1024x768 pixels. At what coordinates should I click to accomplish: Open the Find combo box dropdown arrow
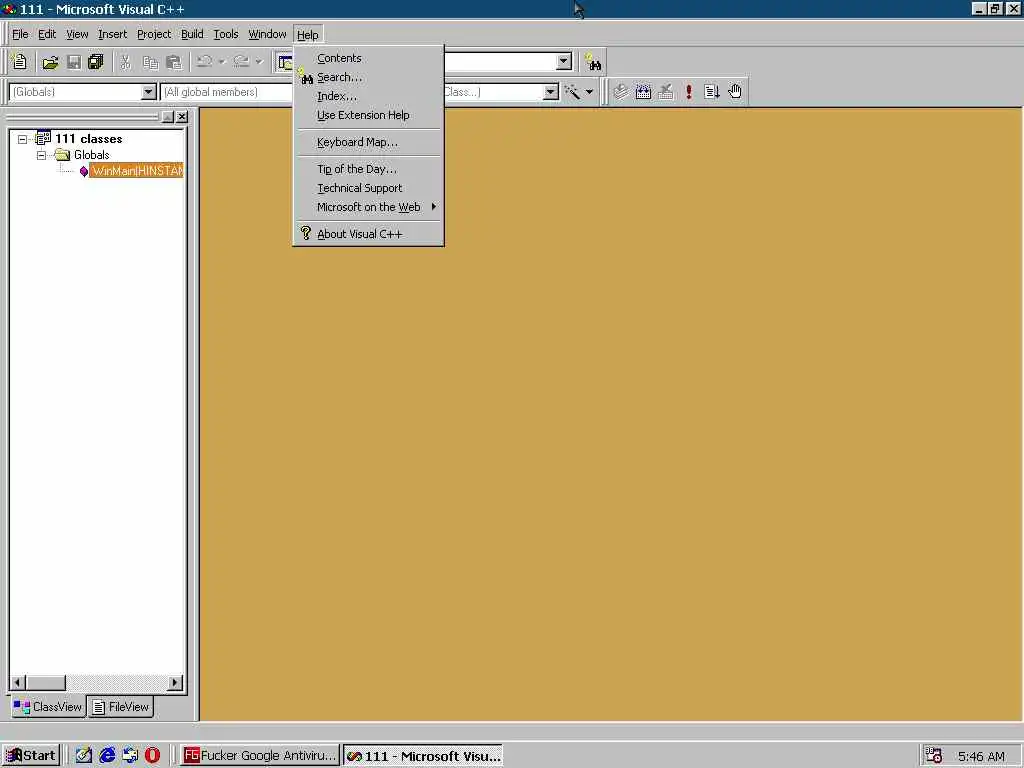click(564, 61)
